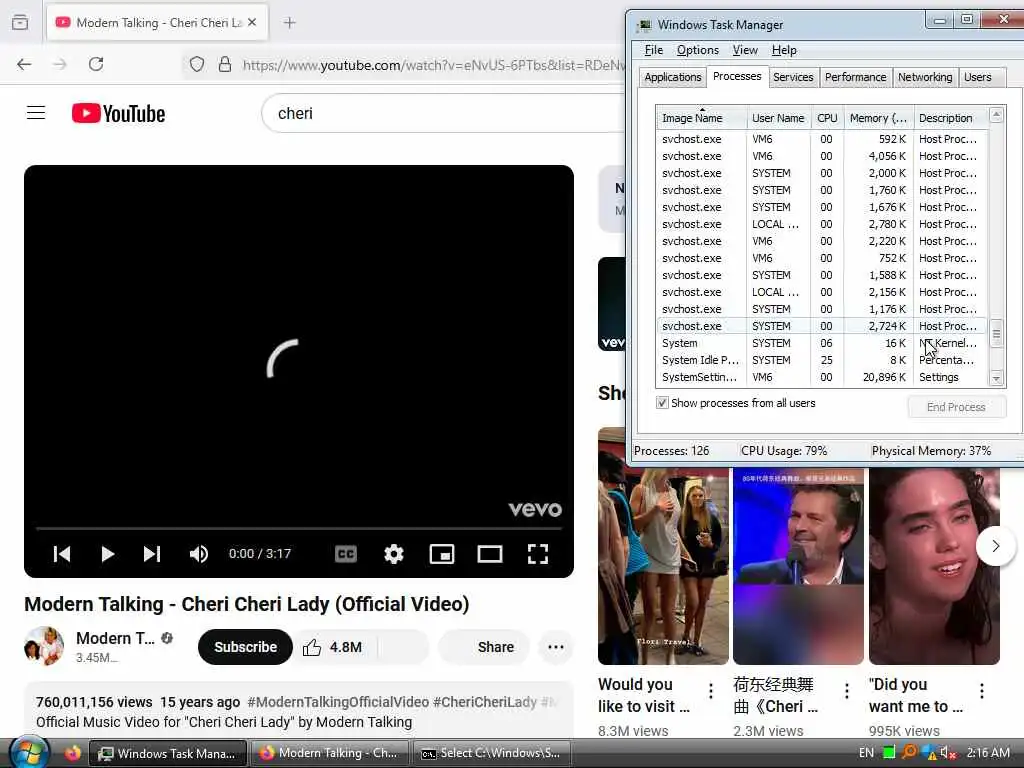Switch to the Applications tab
This screenshot has width=1024, height=768.
(x=673, y=77)
